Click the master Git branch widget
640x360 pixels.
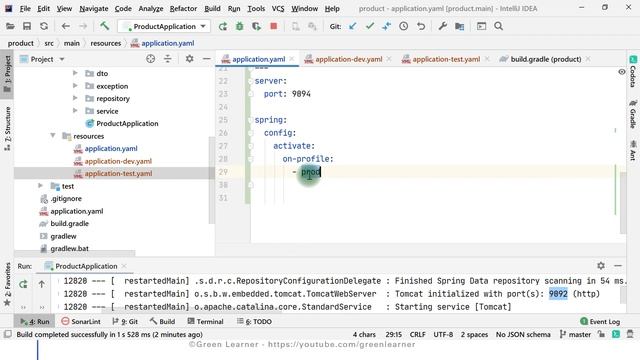click(575, 334)
